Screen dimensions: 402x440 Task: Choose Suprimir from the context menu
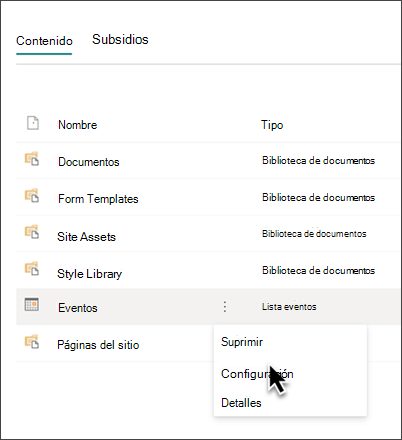pos(242,342)
